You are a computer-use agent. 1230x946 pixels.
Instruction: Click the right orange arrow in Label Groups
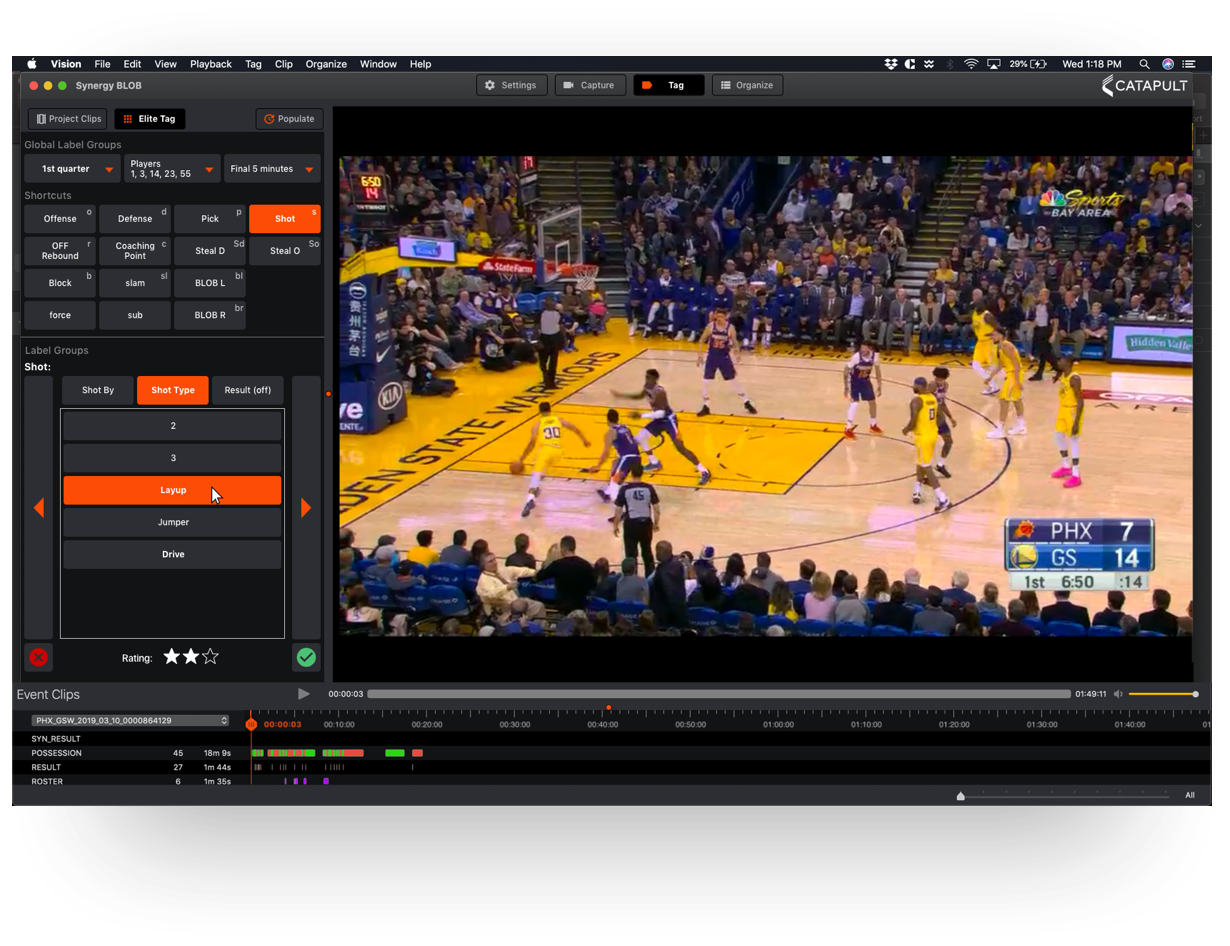306,508
